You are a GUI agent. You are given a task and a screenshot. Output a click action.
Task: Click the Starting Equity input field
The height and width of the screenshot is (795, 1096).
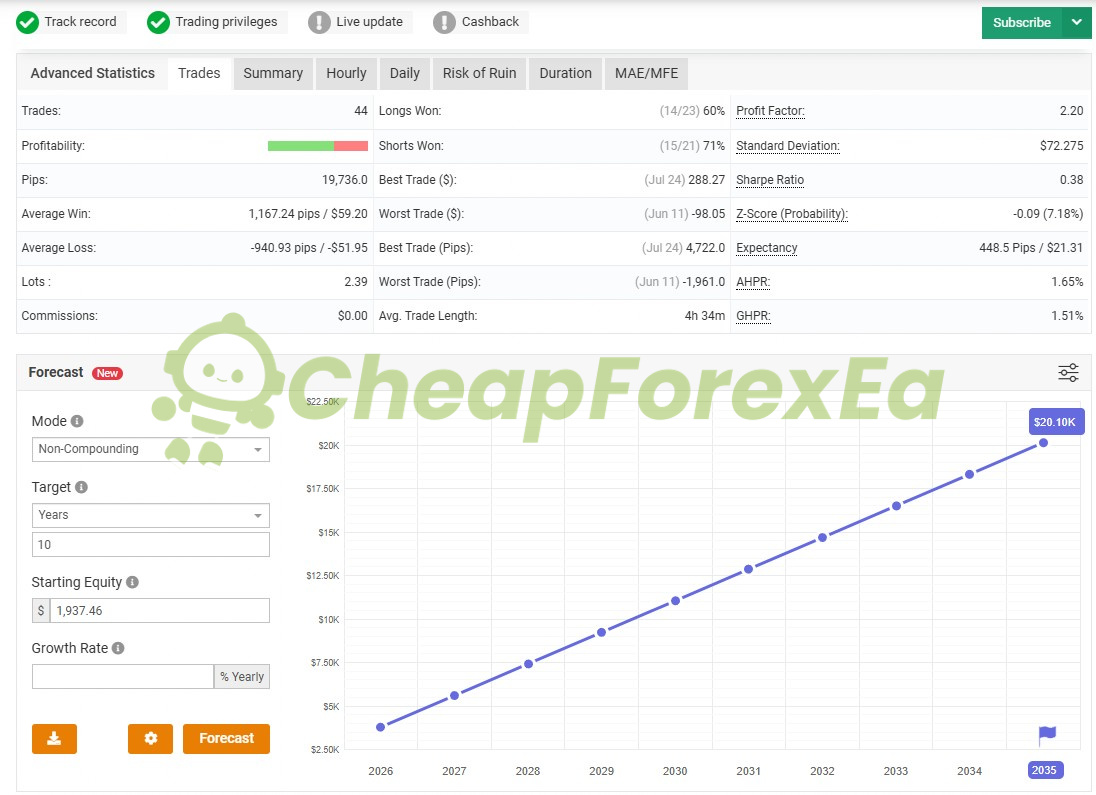pos(159,610)
